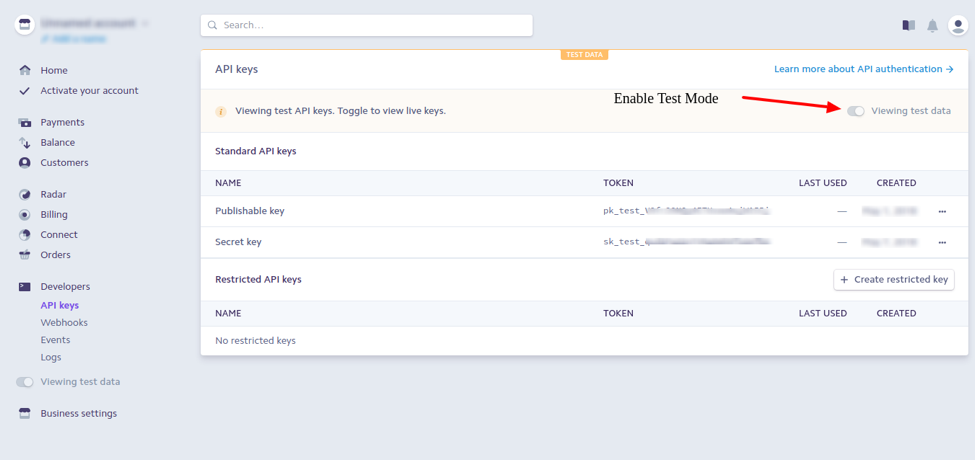975x460 pixels.
Task: Click the Home icon in sidebar
Action: point(25,71)
